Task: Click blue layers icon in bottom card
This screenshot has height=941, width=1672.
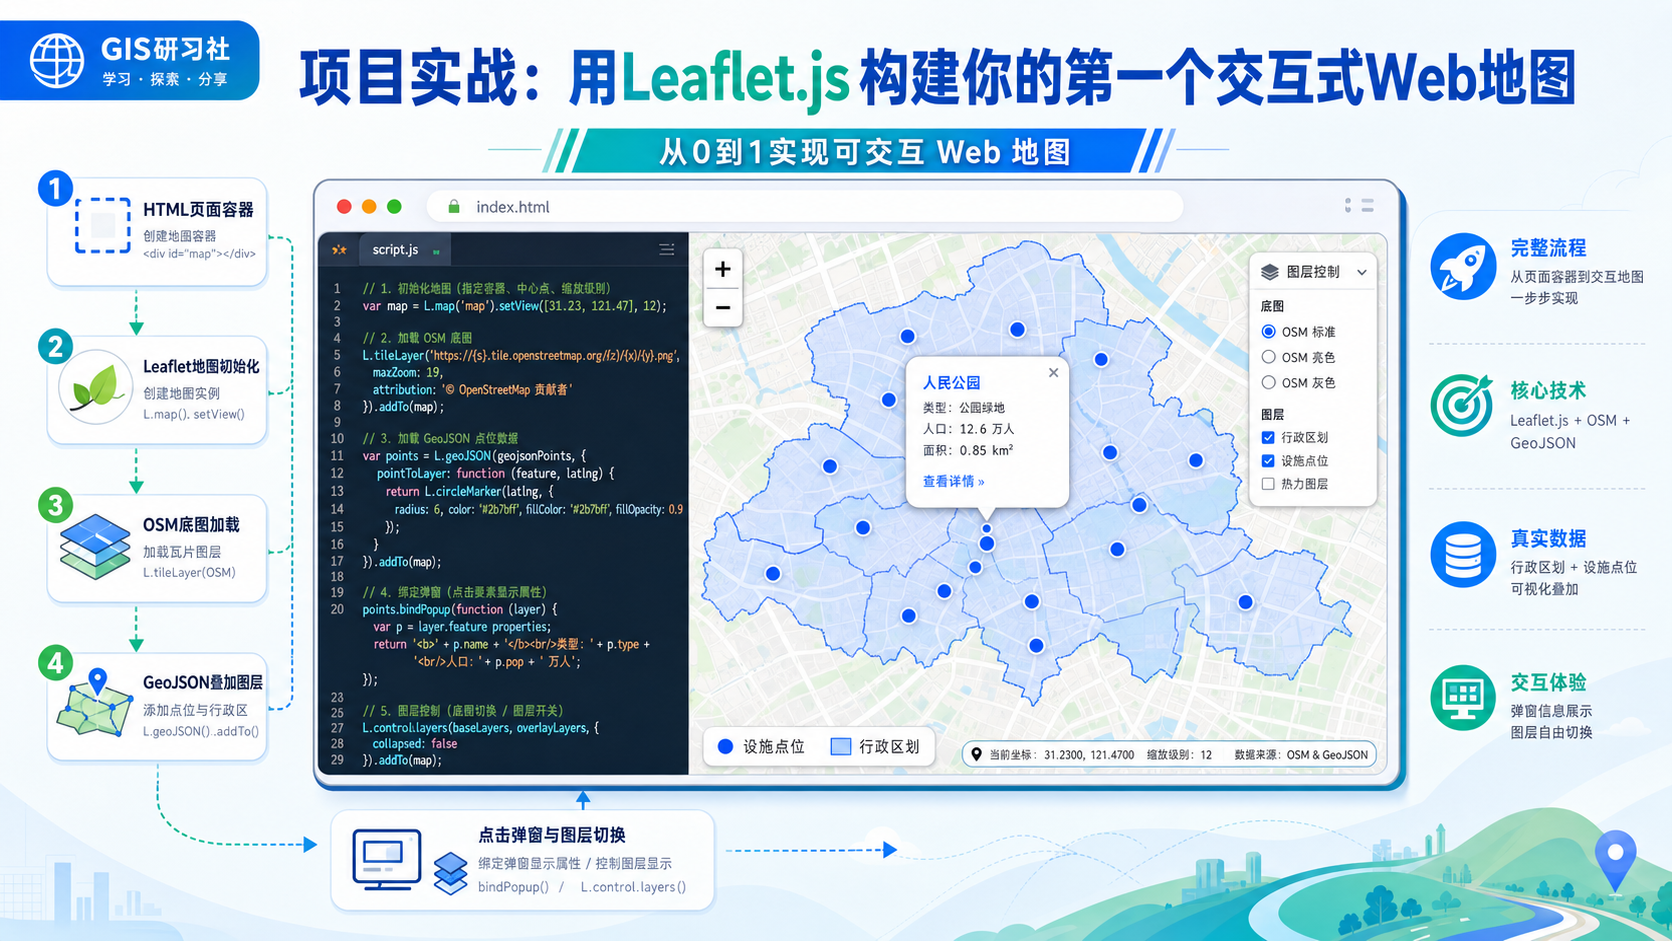Action: click(451, 873)
